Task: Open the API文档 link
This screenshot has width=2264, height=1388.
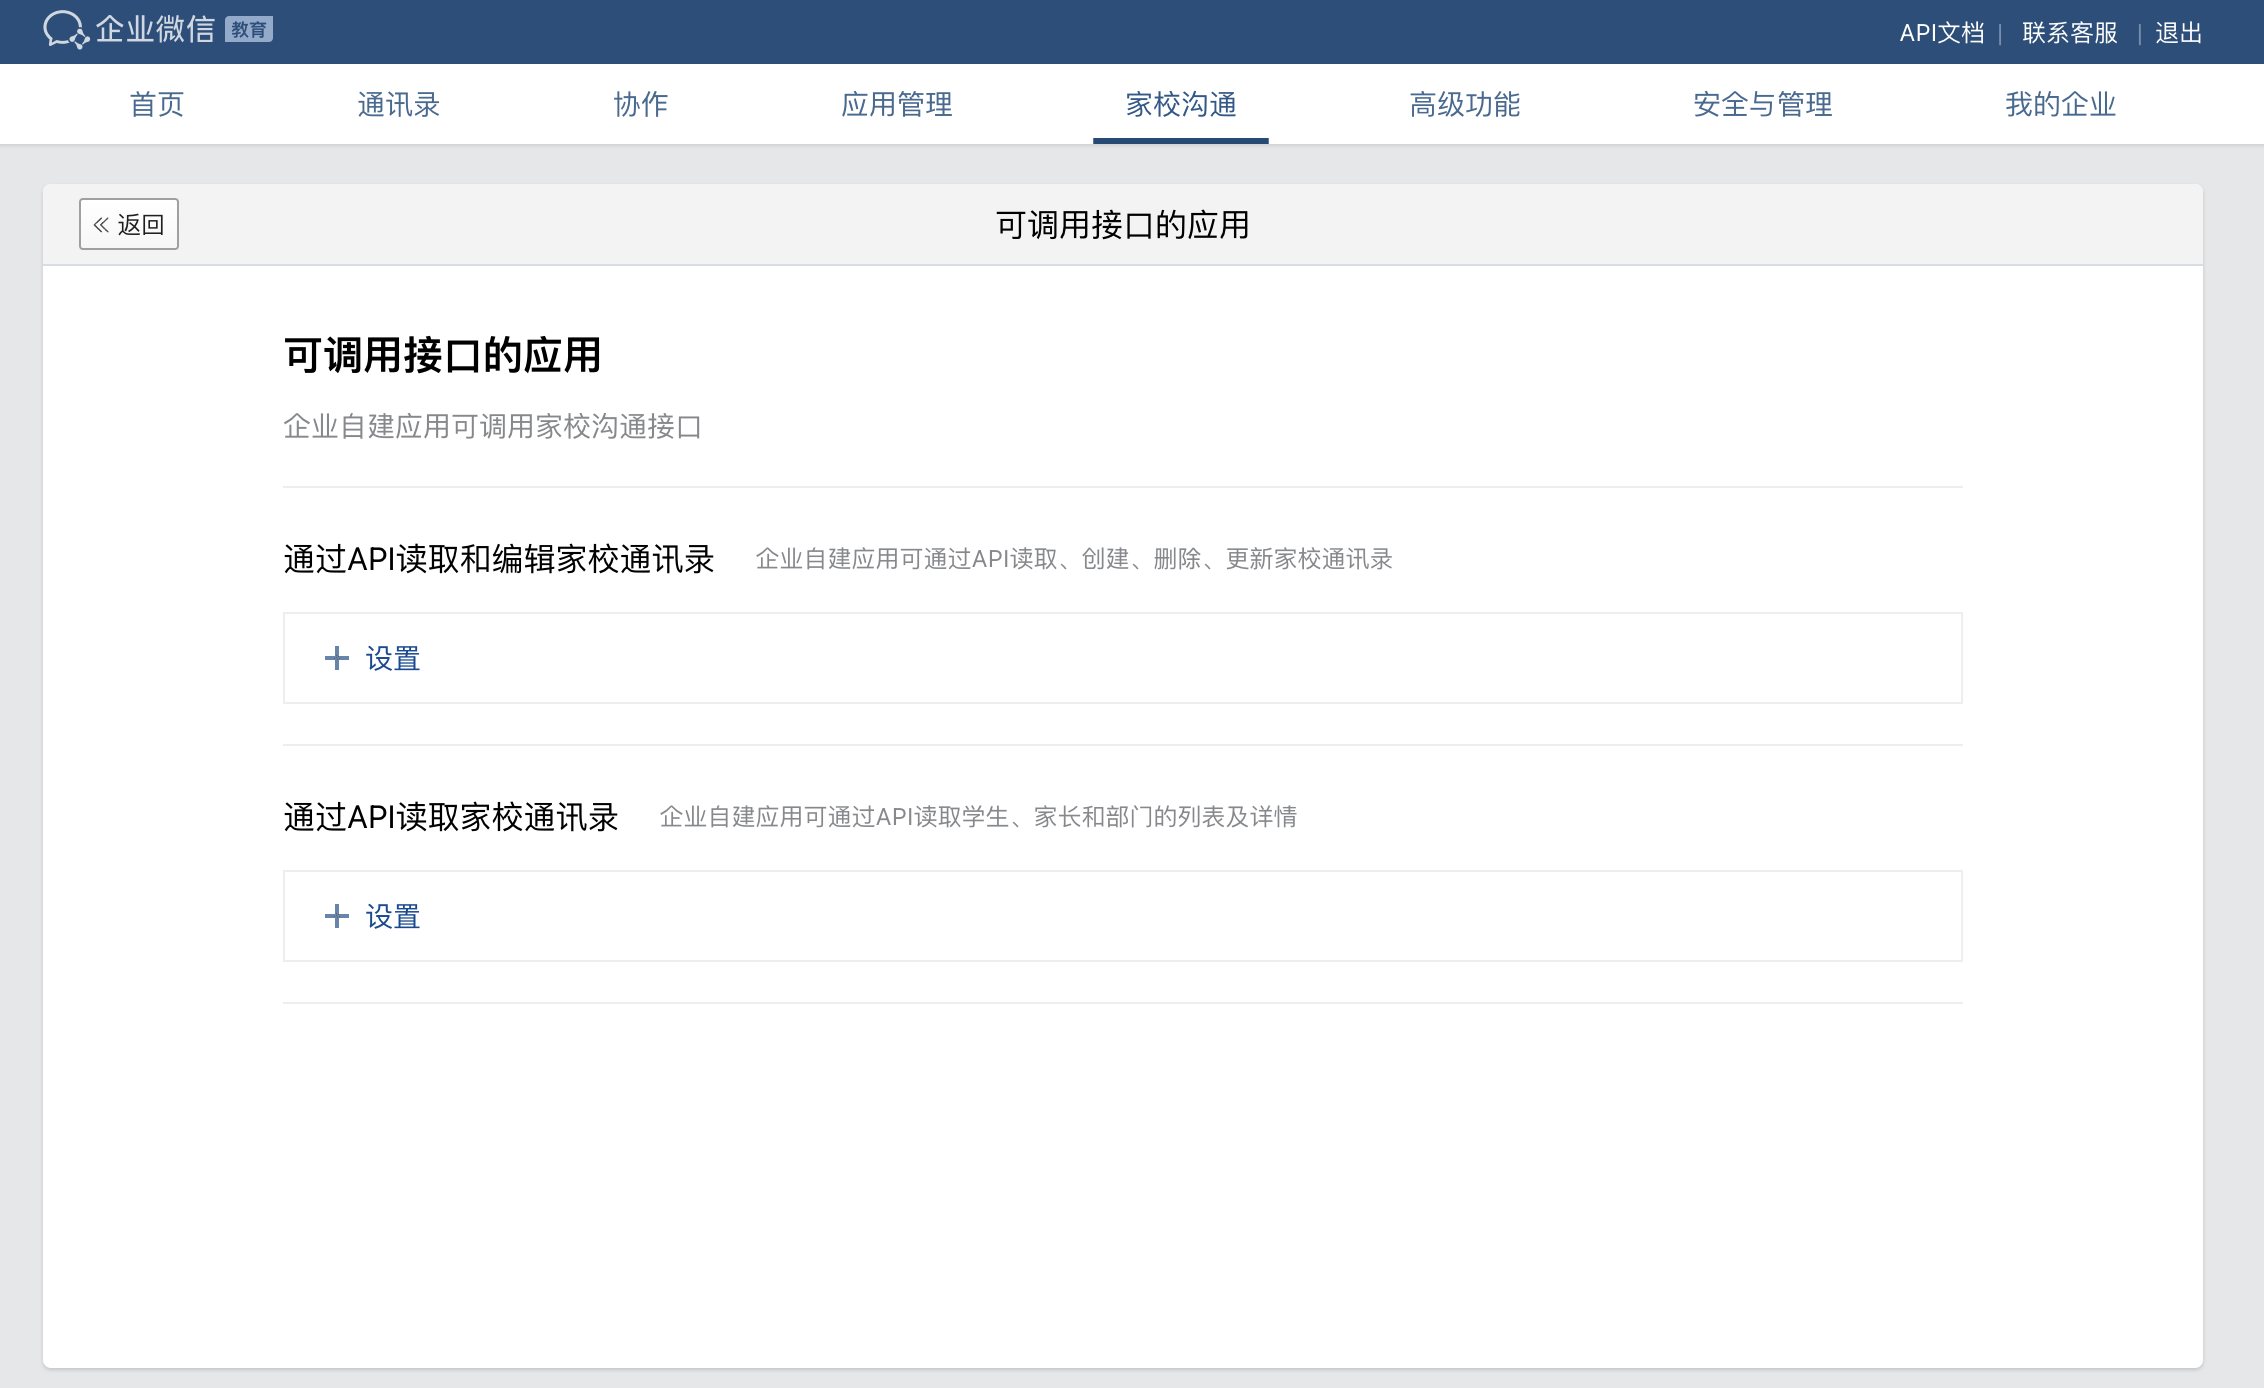Action: click(x=1941, y=33)
